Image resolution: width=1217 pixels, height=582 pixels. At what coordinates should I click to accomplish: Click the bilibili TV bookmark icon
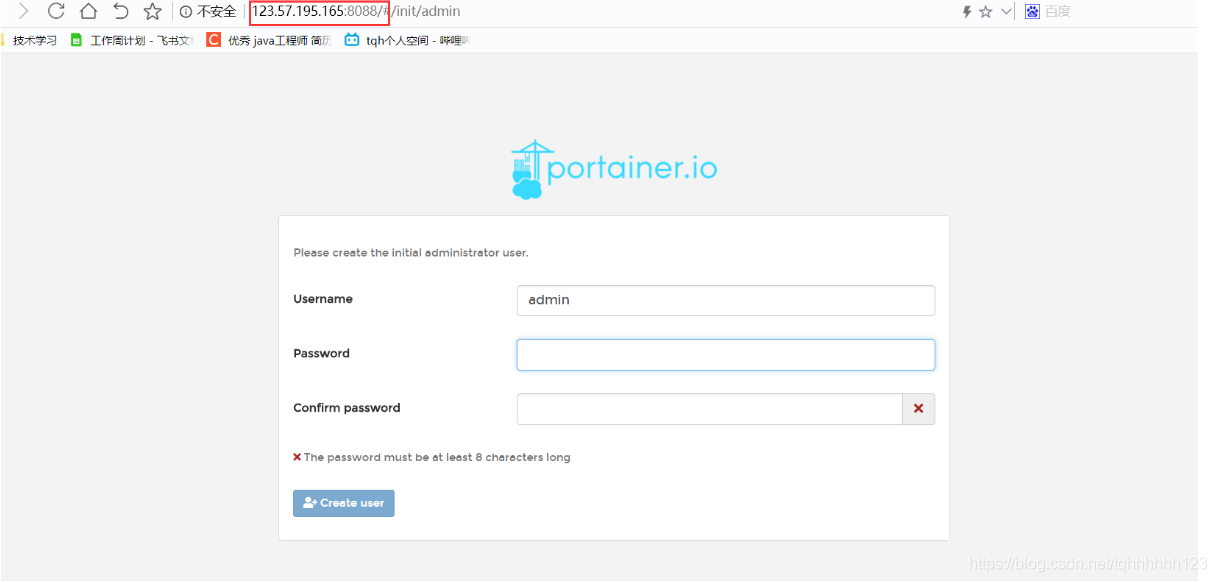351,40
